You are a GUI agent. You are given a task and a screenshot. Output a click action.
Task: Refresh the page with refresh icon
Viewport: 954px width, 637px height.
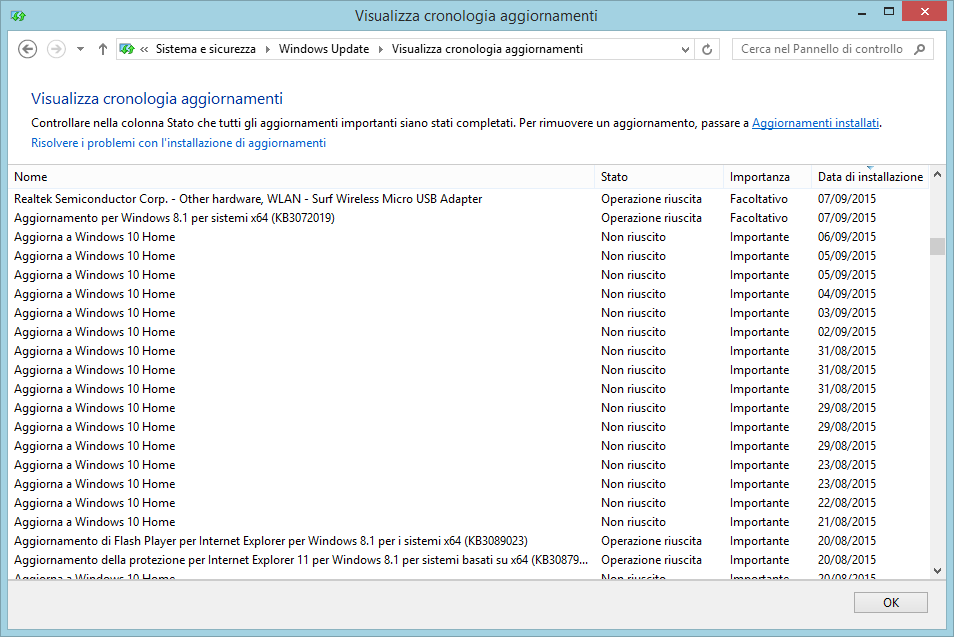coord(707,49)
